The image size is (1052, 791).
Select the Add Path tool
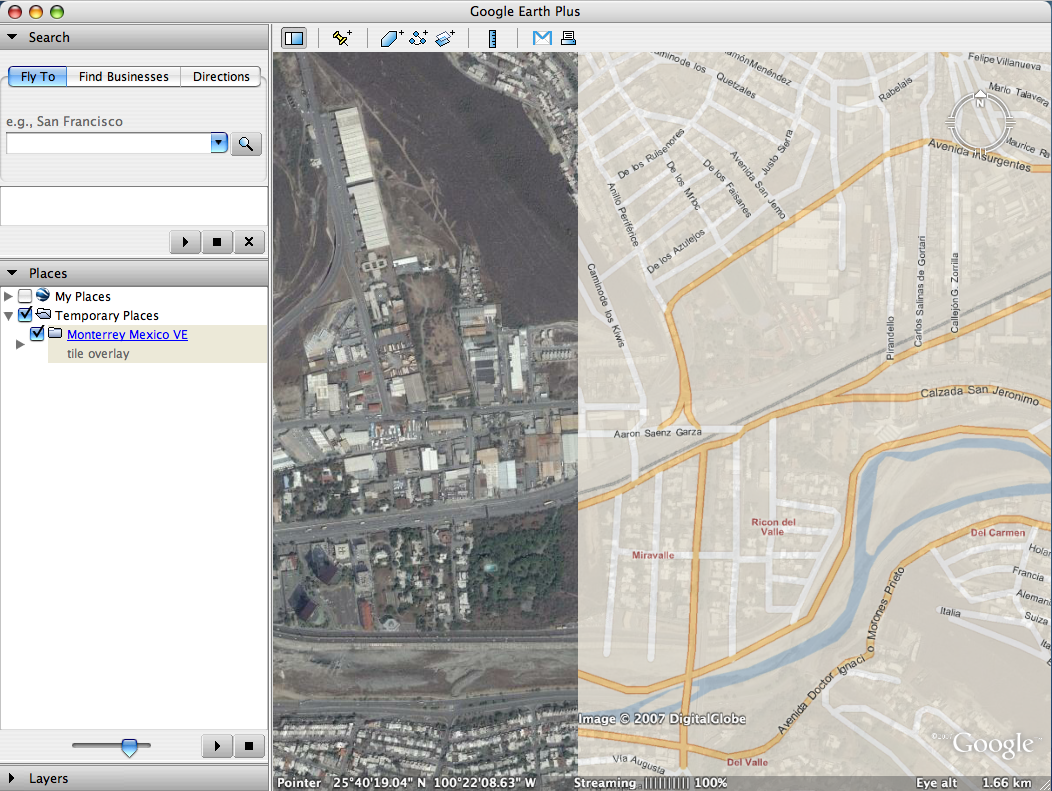coord(419,38)
